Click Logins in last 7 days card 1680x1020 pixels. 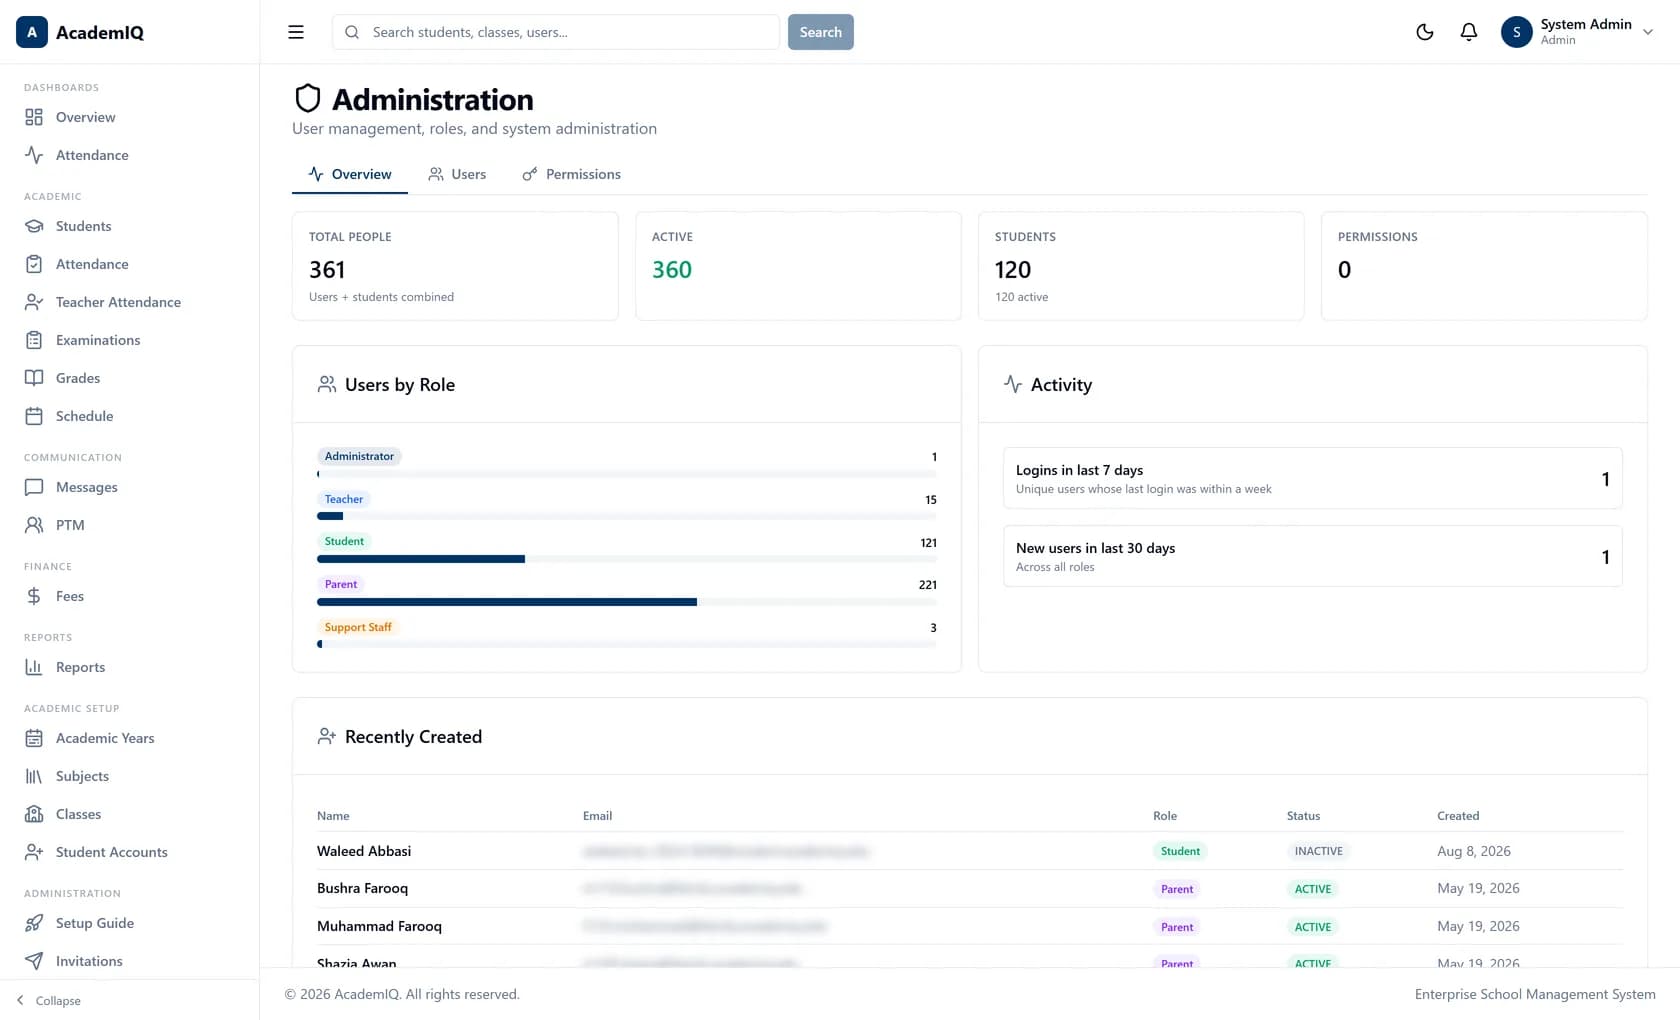1312,479
